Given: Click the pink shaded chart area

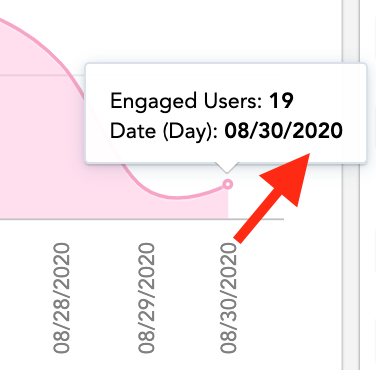Looking at the screenshot, I should [50, 150].
